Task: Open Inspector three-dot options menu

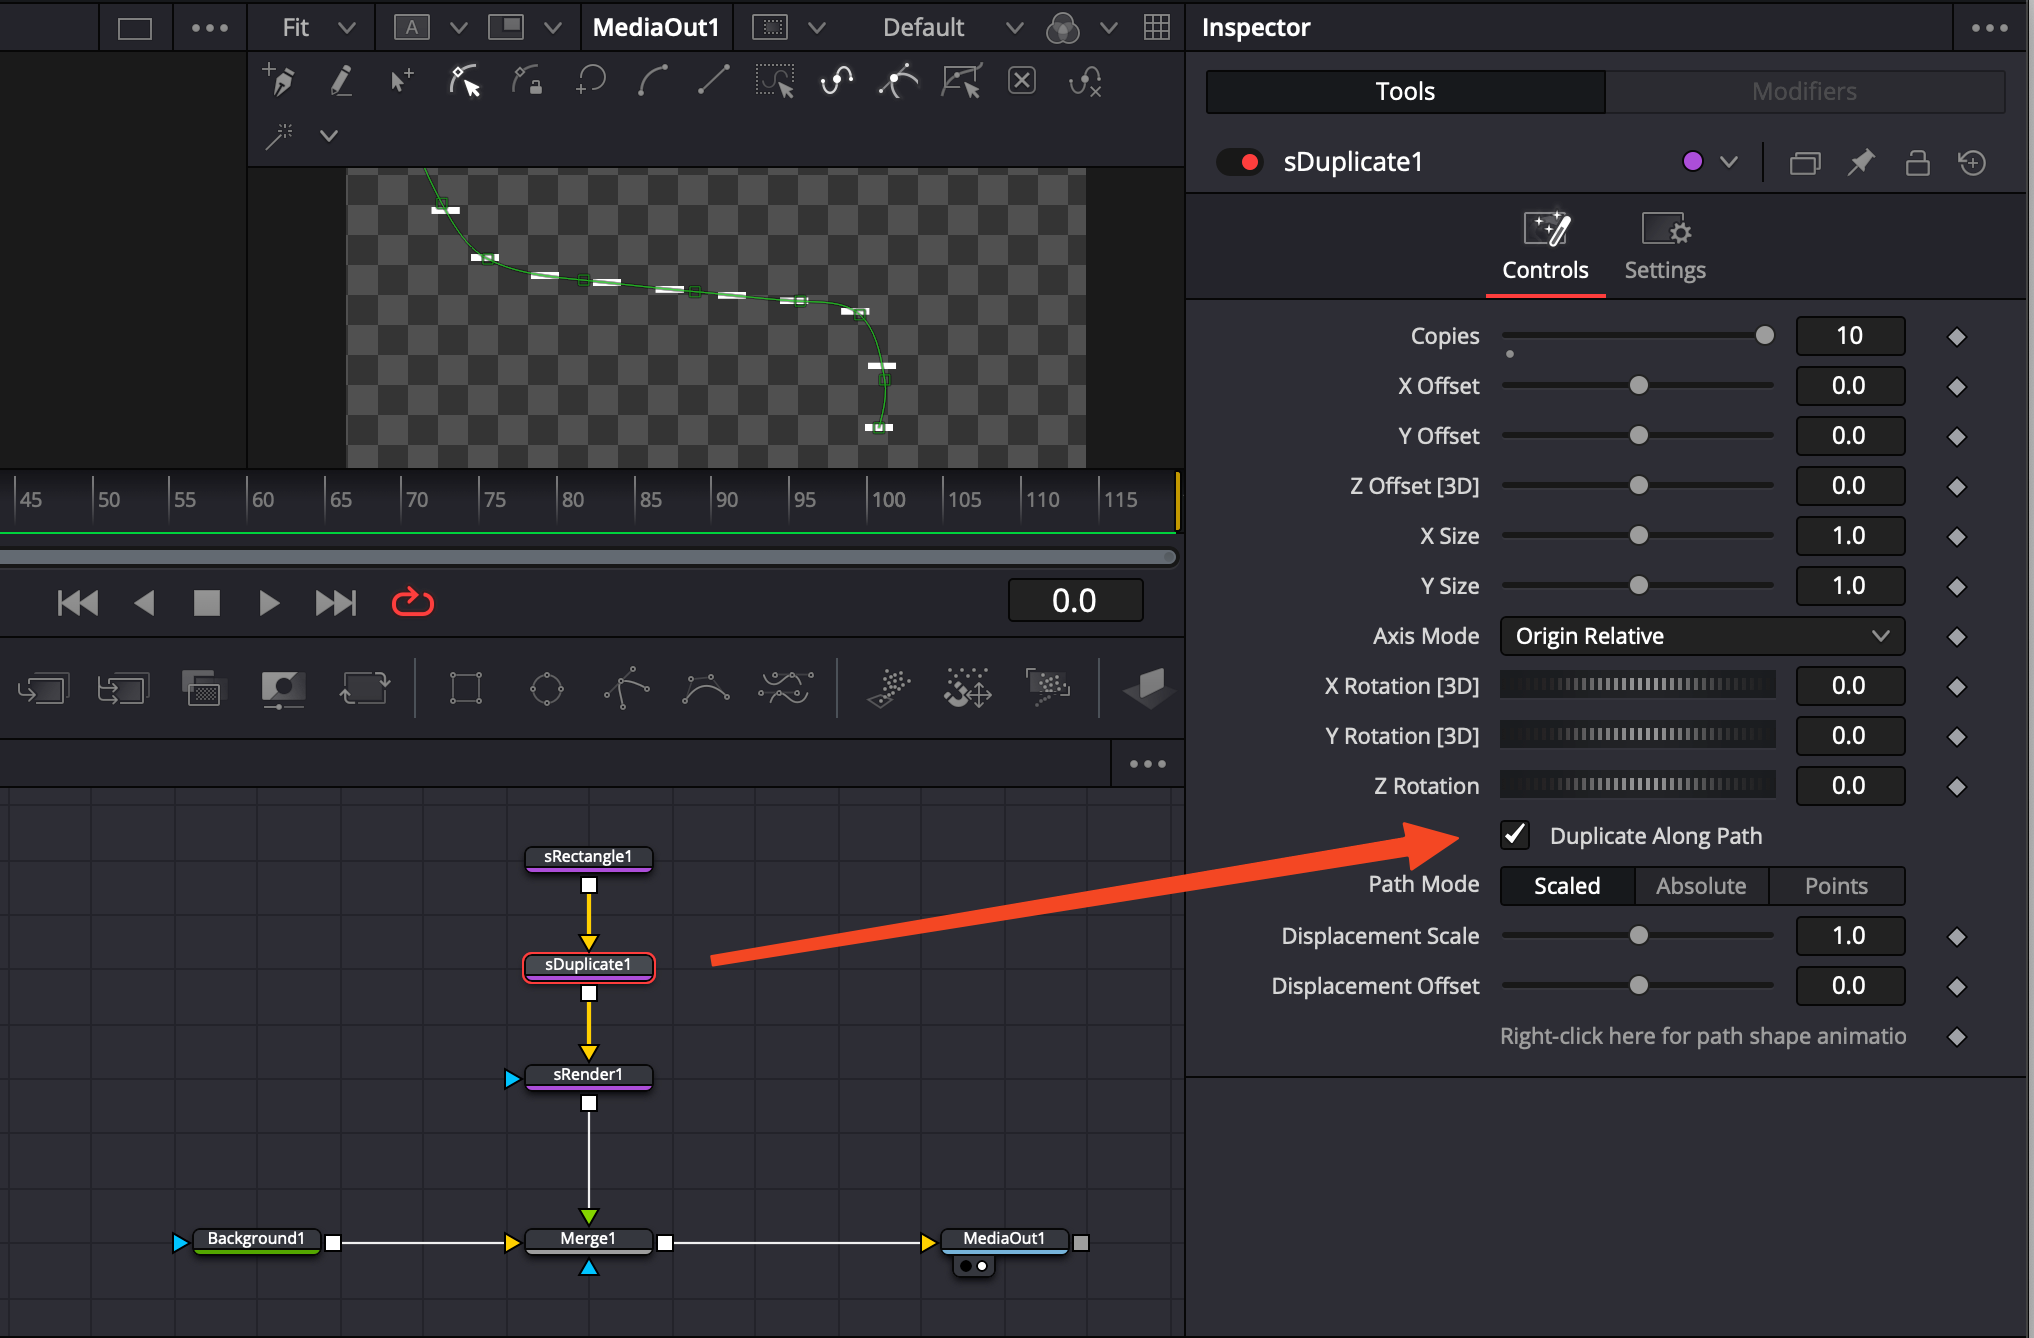Action: tap(1989, 27)
